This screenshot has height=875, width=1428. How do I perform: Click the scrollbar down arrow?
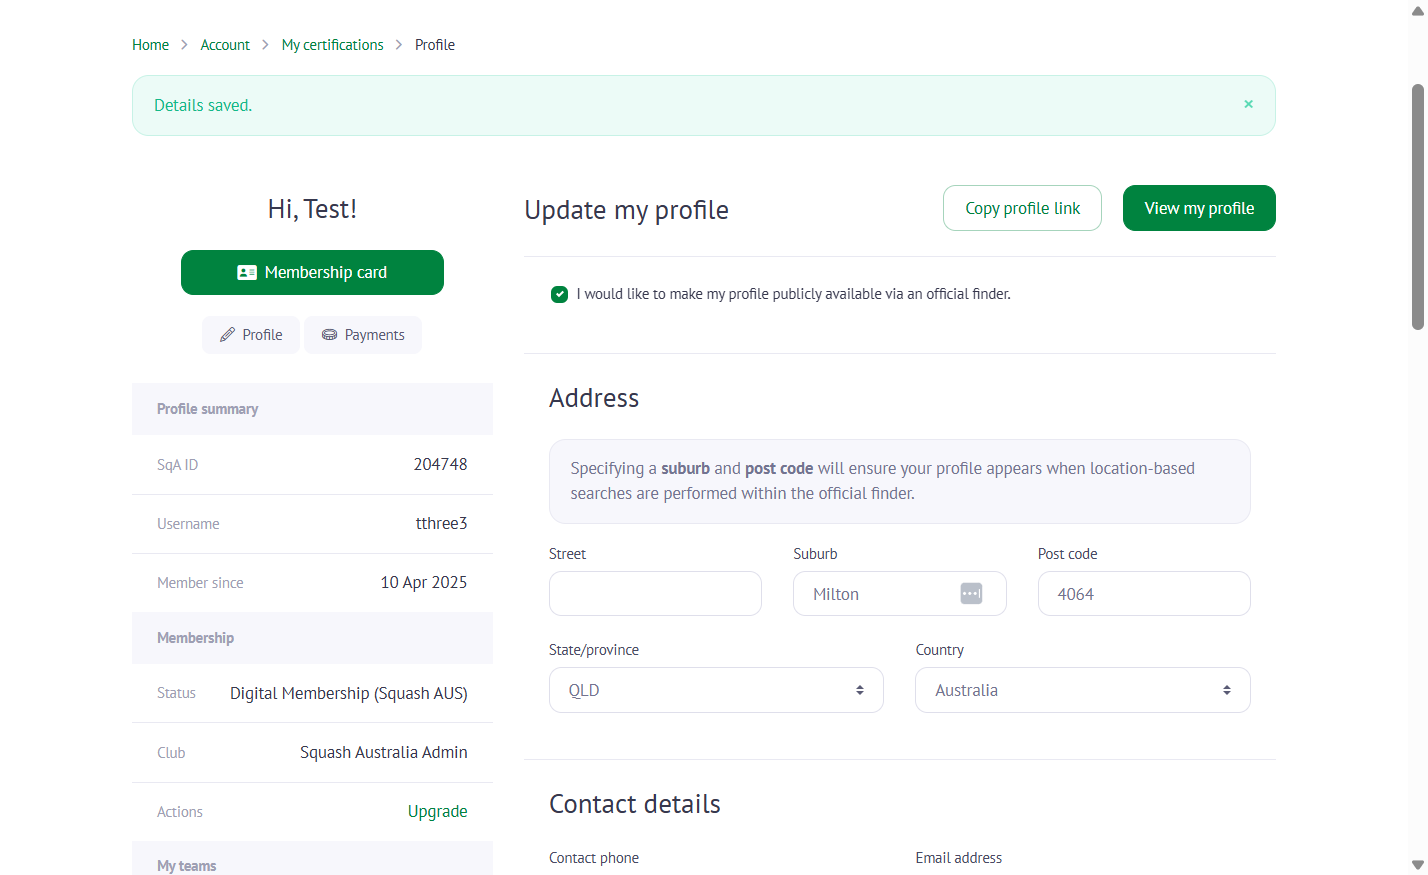[x=1418, y=865]
